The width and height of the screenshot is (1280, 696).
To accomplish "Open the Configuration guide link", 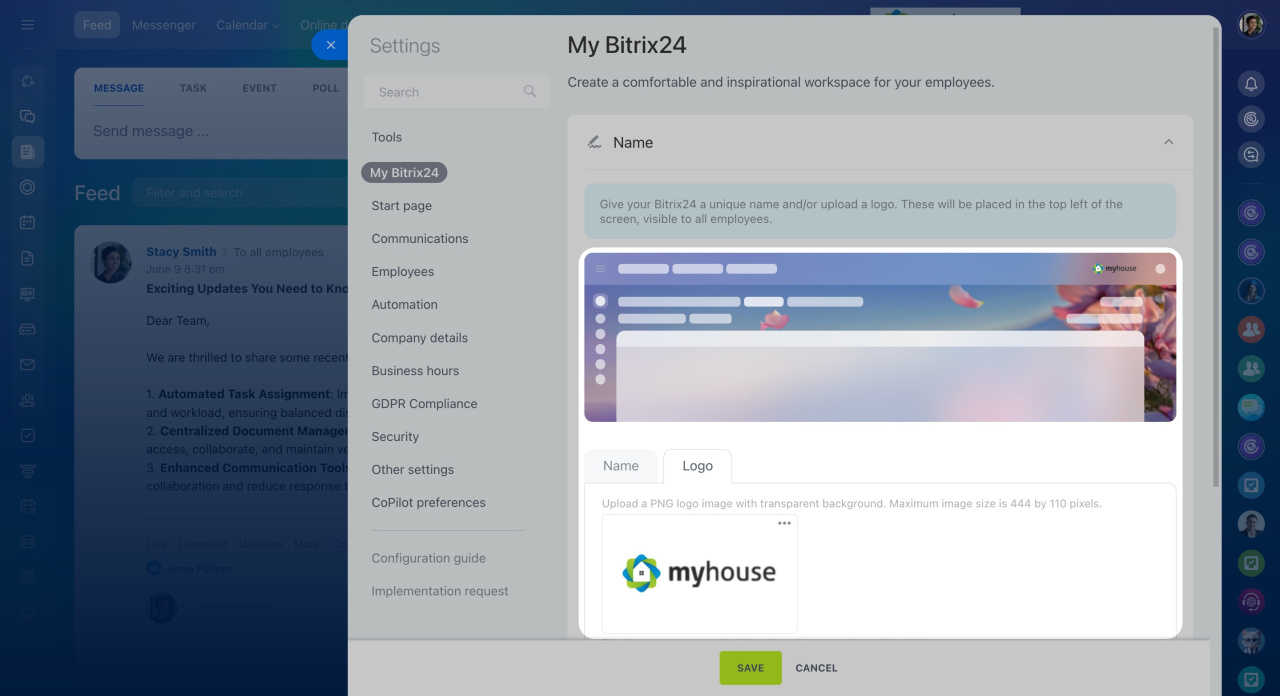I will point(429,559).
